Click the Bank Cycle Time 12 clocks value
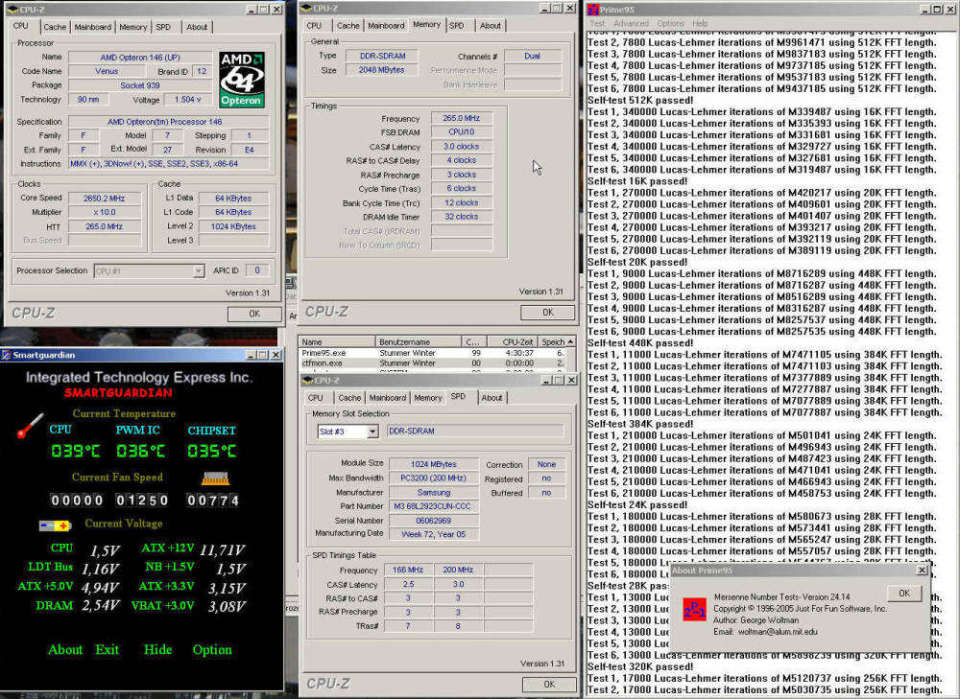The height and width of the screenshot is (699, 960). (x=462, y=203)
